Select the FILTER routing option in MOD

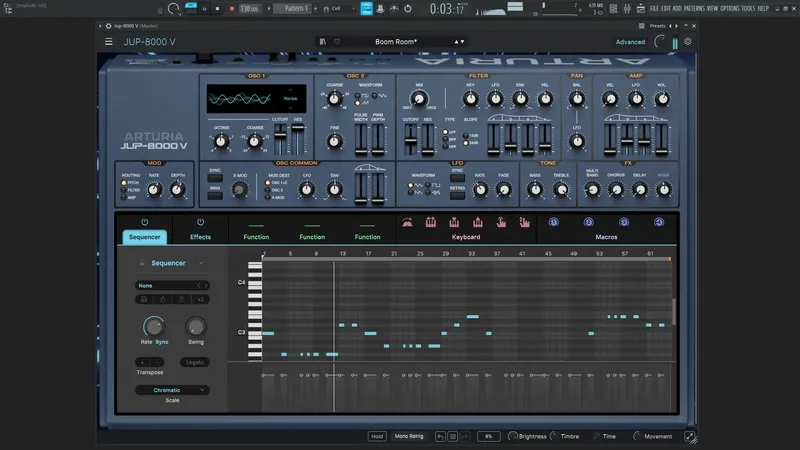tap(125, 189)
